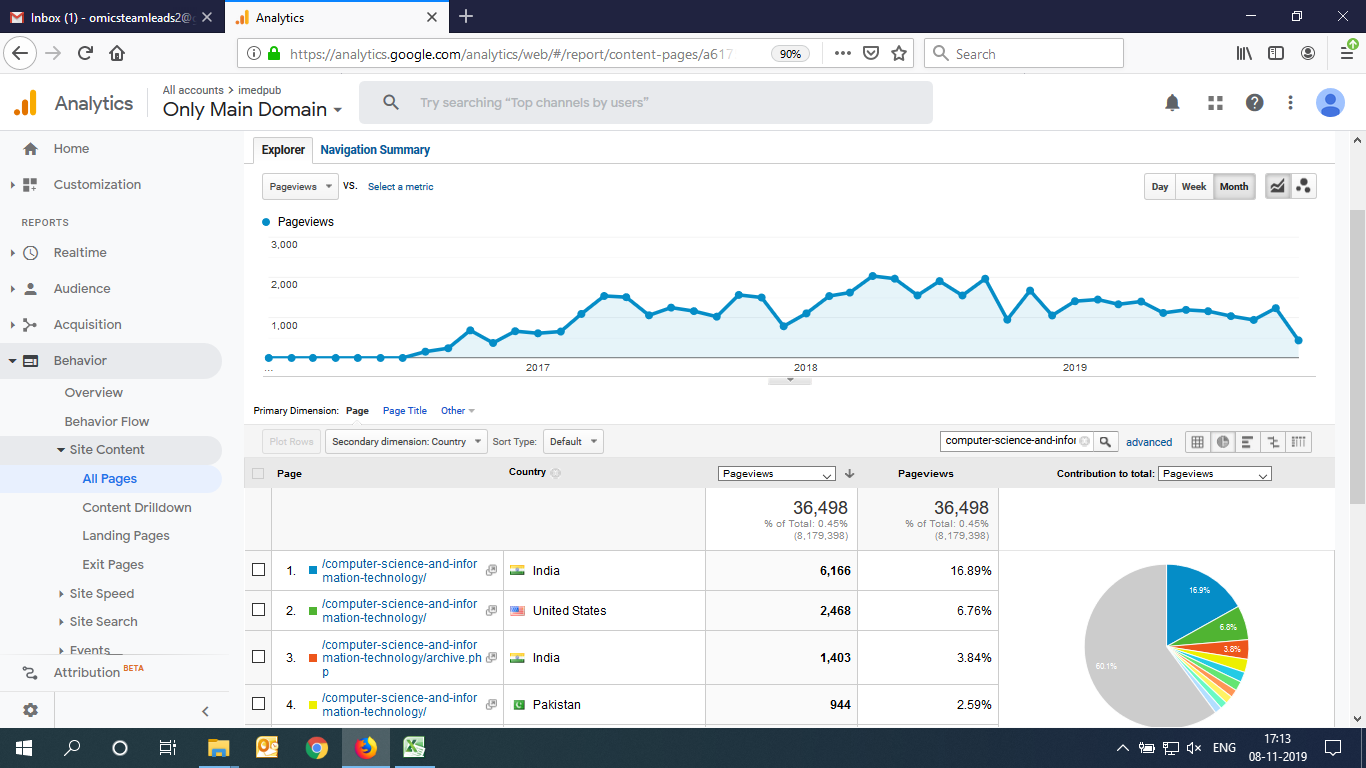
Task: Expand the Audience section in sidebar
Action: (82, 288)
